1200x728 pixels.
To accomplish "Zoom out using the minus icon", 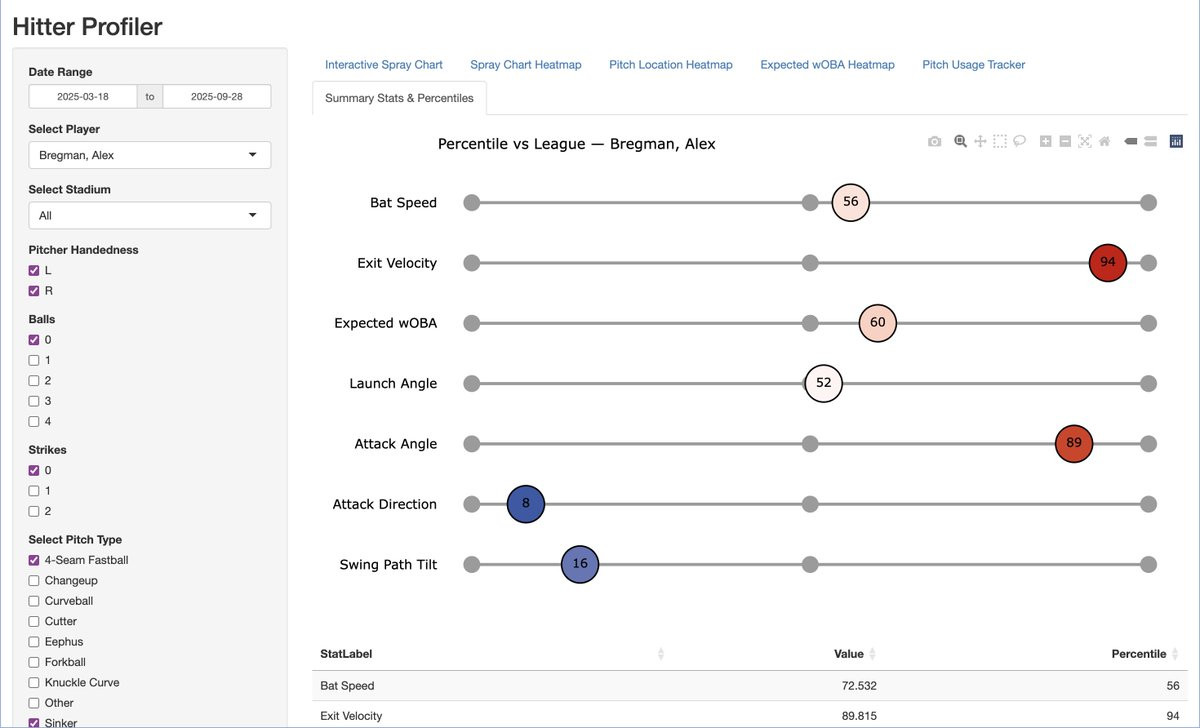I will (1065, 142).
